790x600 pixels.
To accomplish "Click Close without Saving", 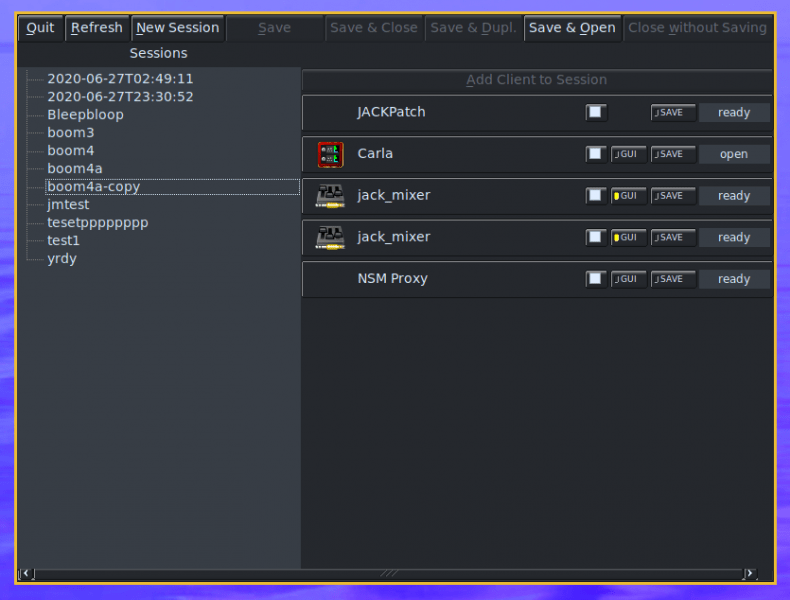I will tap(697, 28).
